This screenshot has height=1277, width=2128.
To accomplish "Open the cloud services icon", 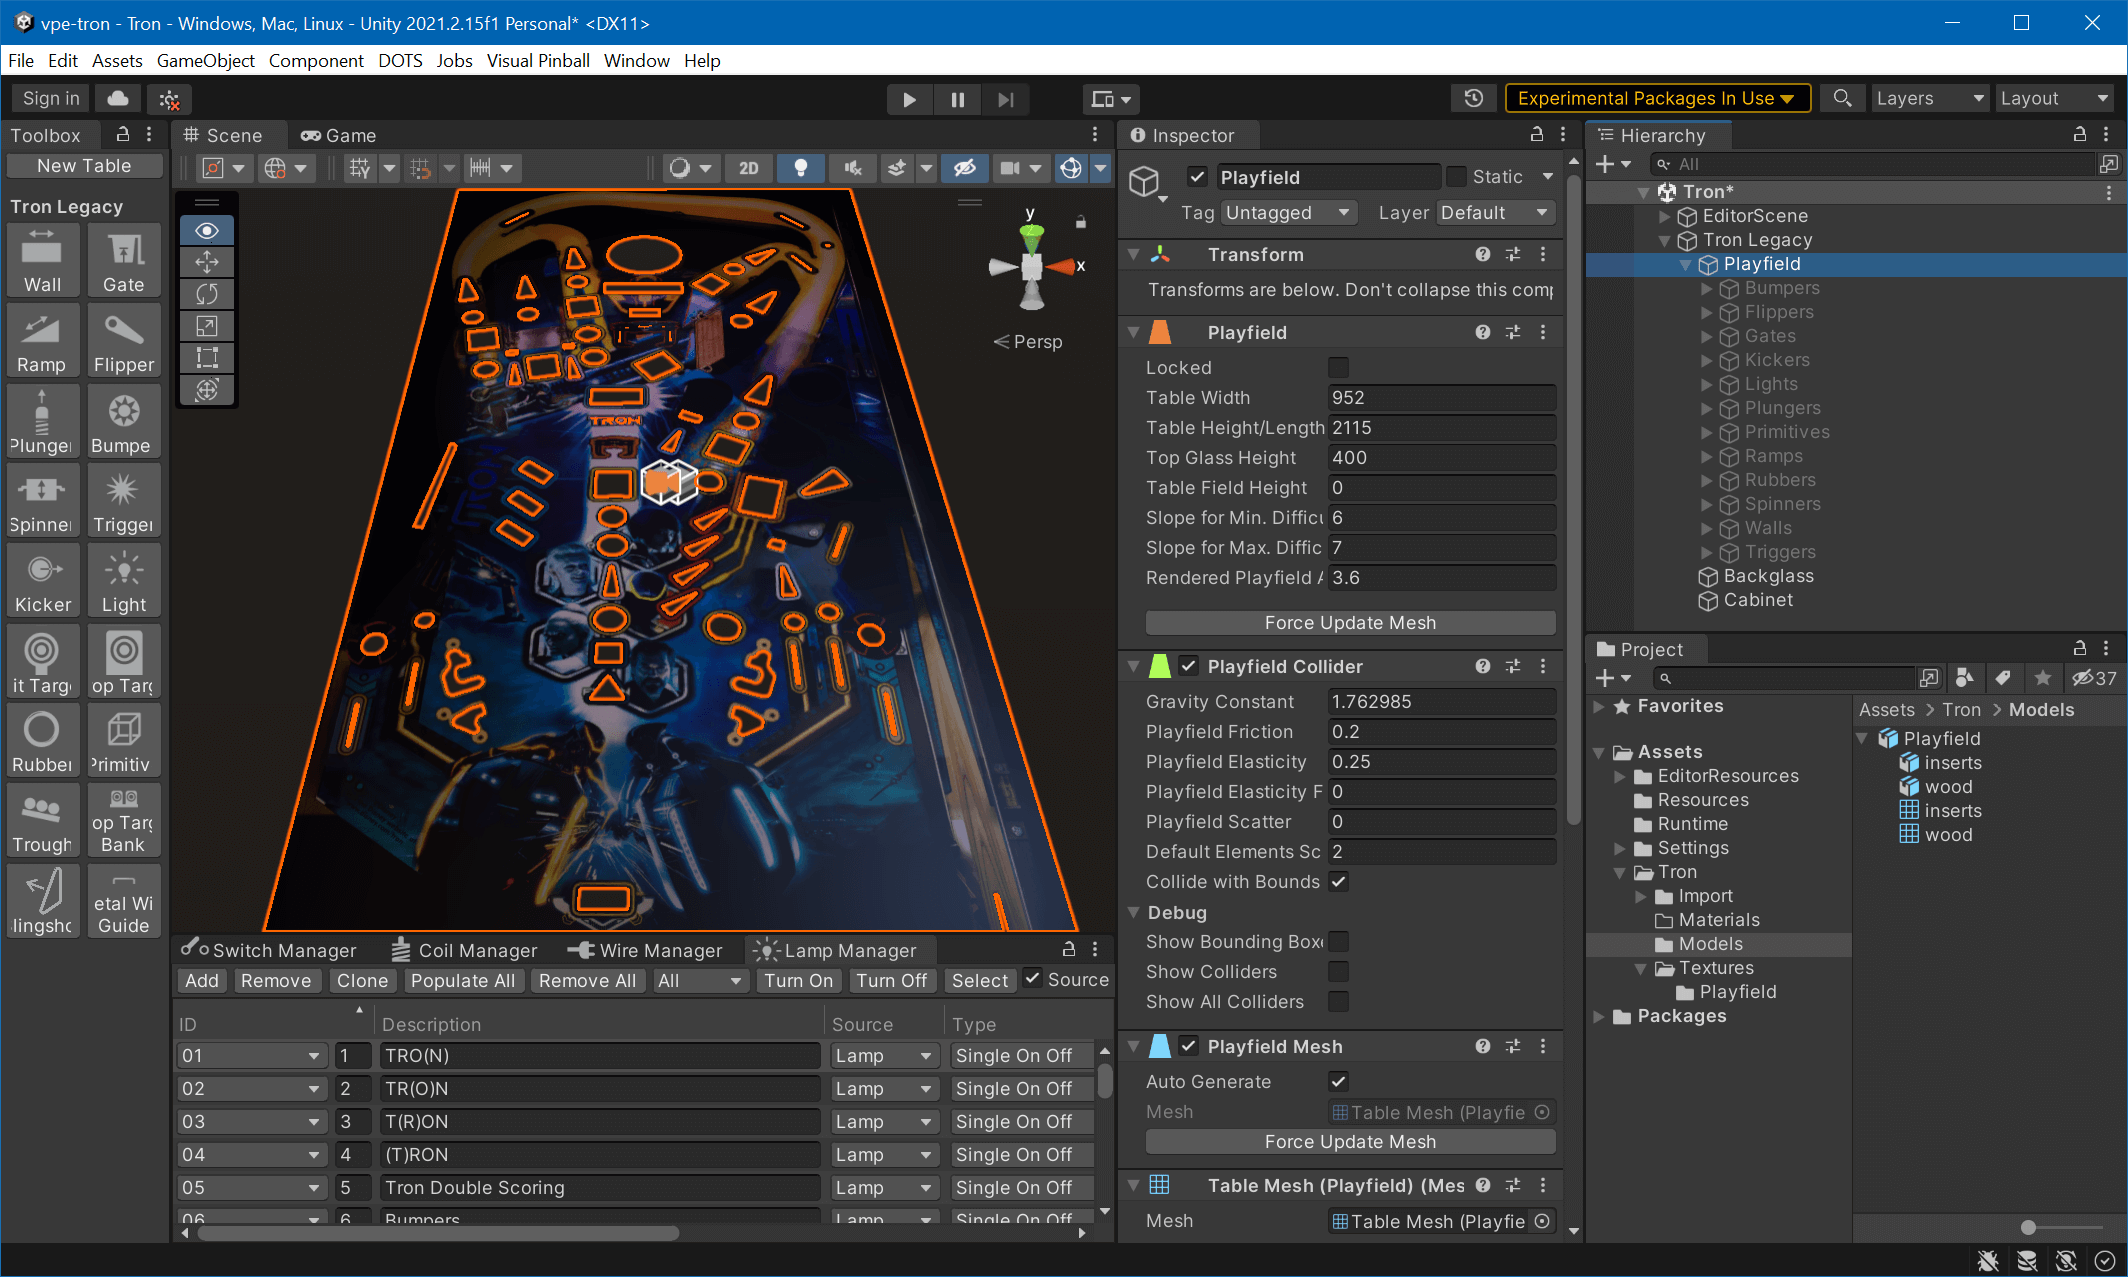I will pos(118,98).
